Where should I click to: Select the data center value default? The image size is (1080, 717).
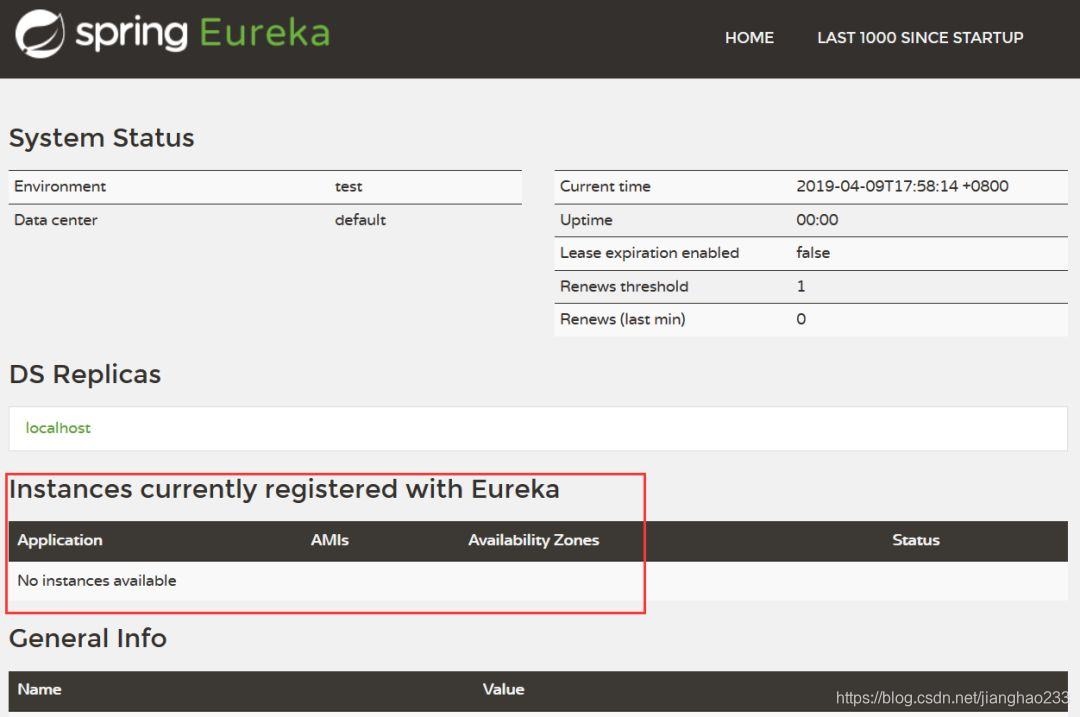click(360, 220)
